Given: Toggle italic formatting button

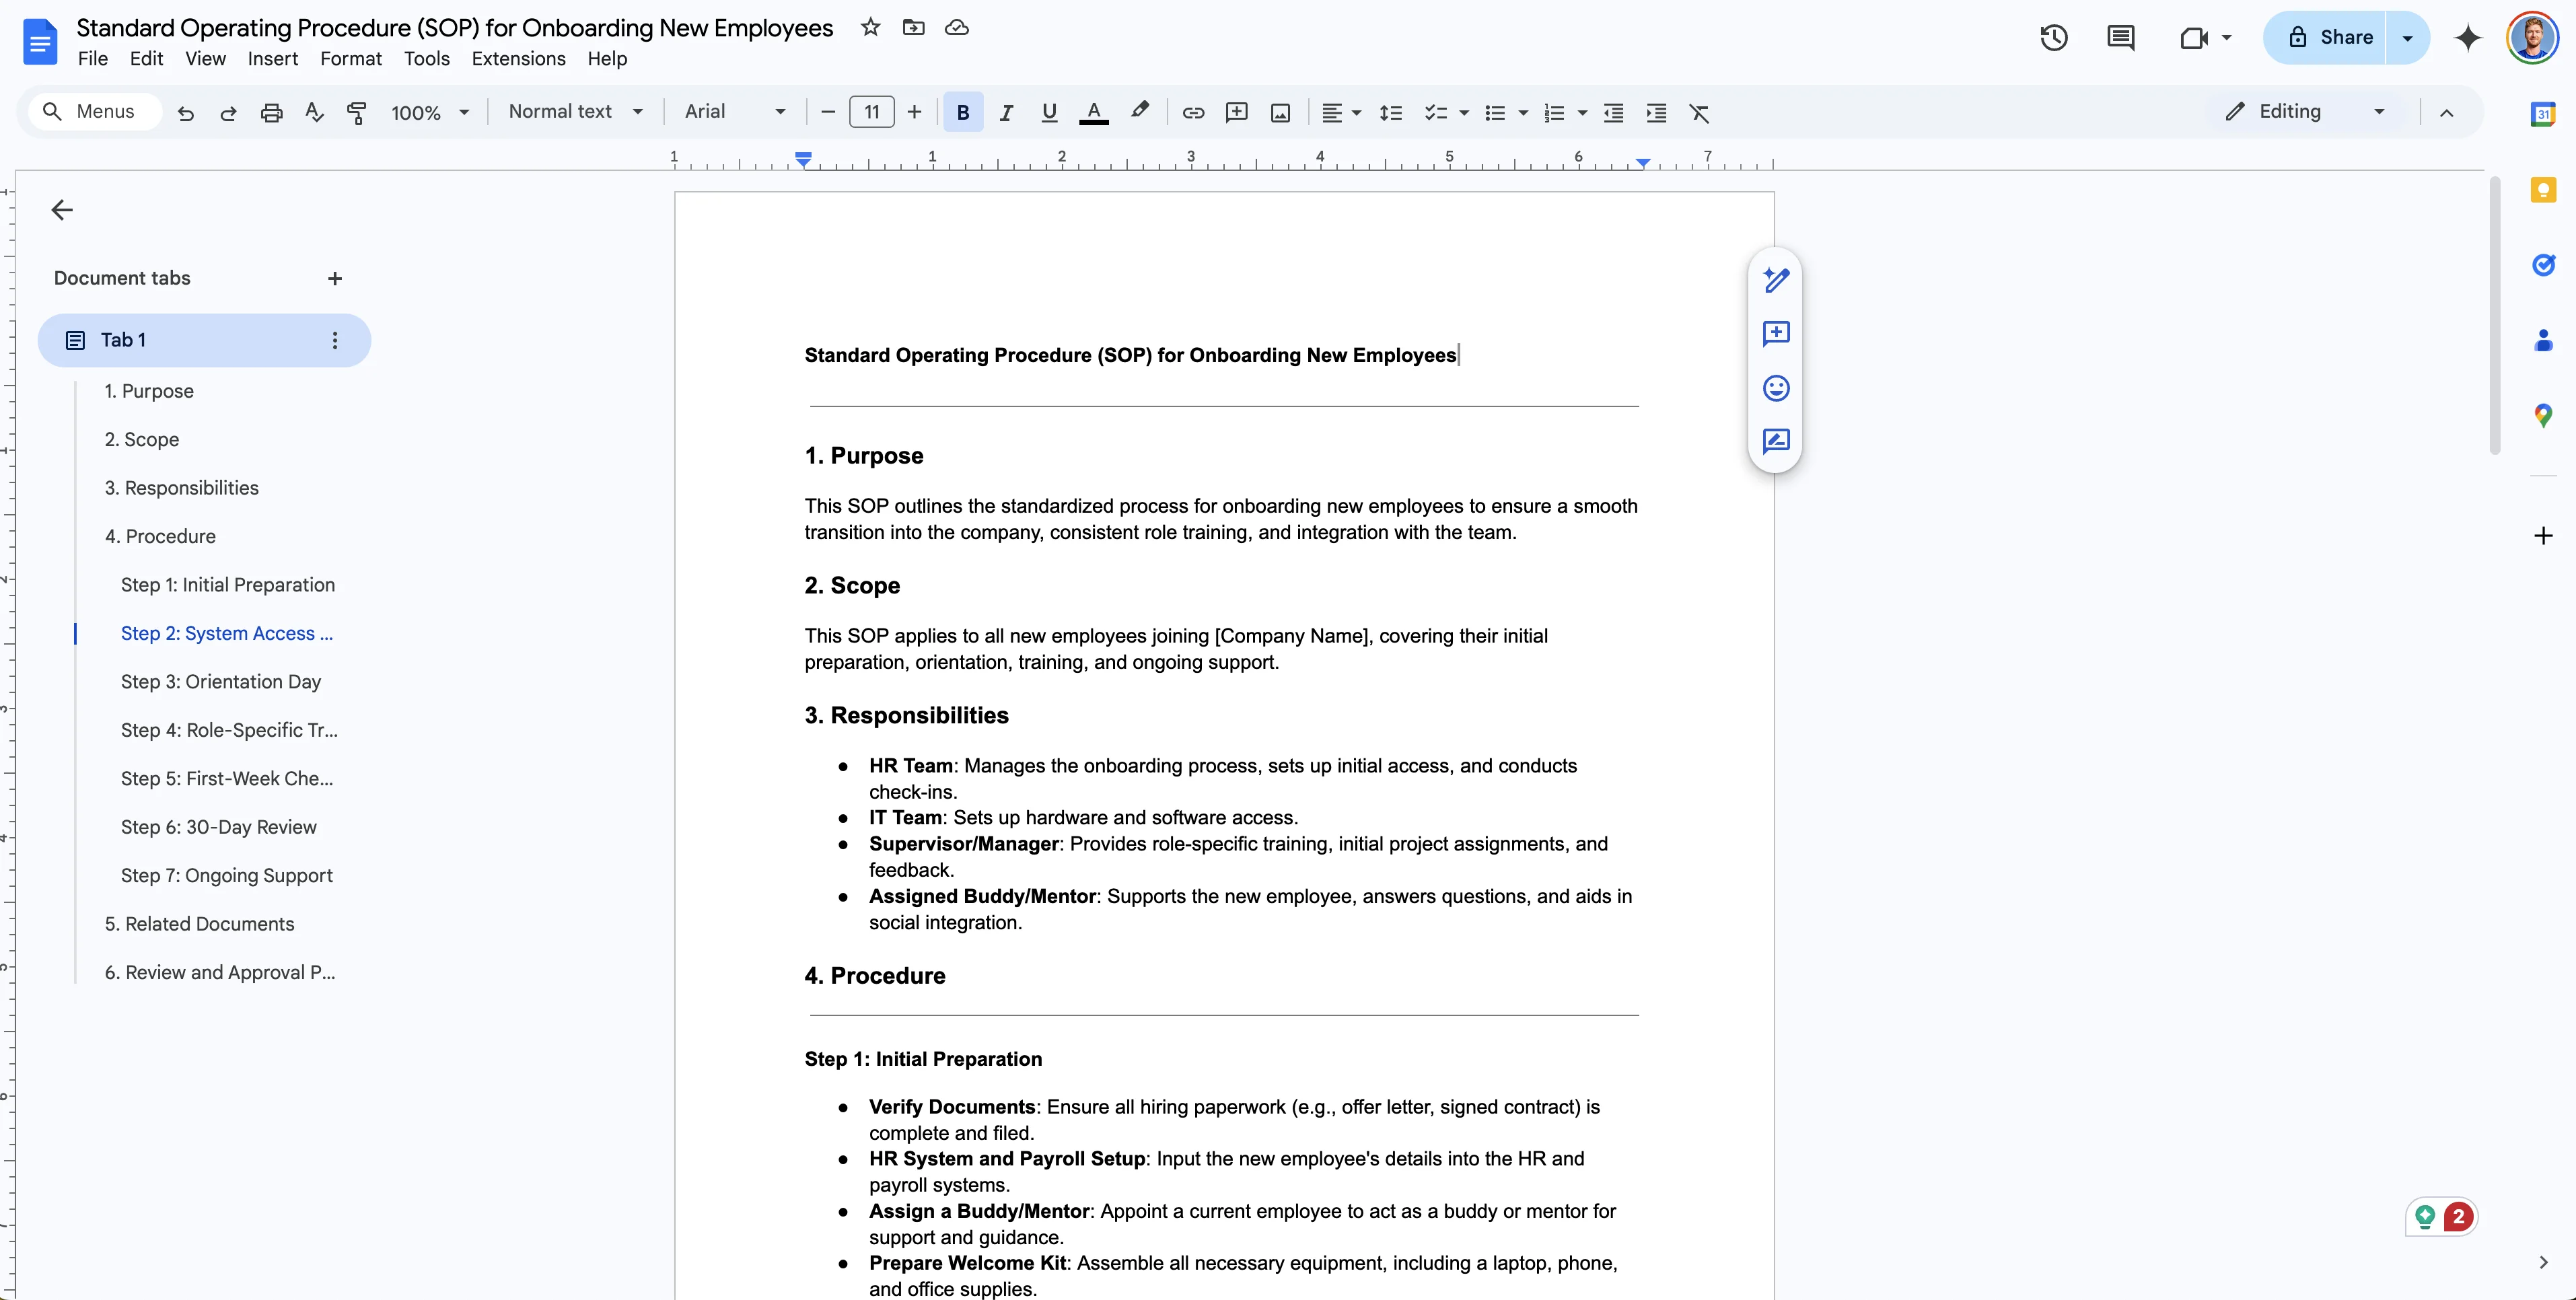Looking at the screenshot, I should pos(1006,113).
